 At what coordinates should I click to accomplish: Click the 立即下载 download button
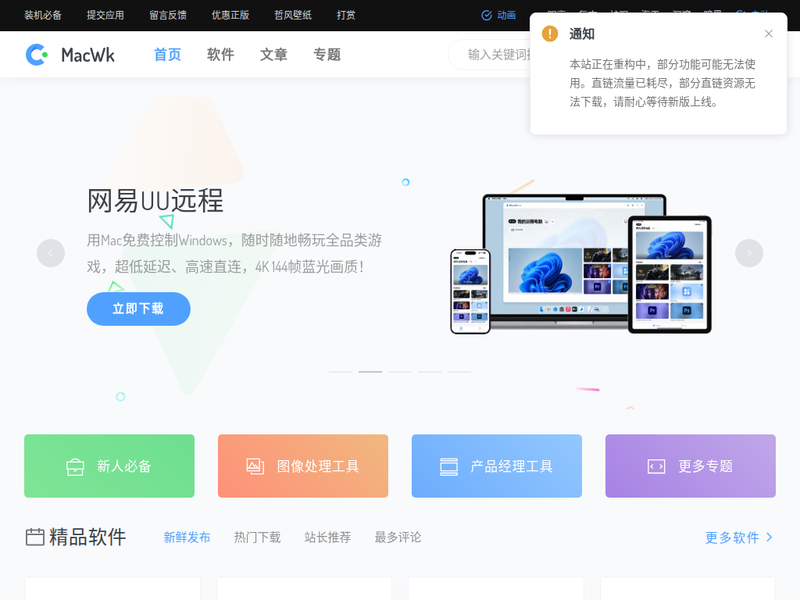[x=138, y=309]
